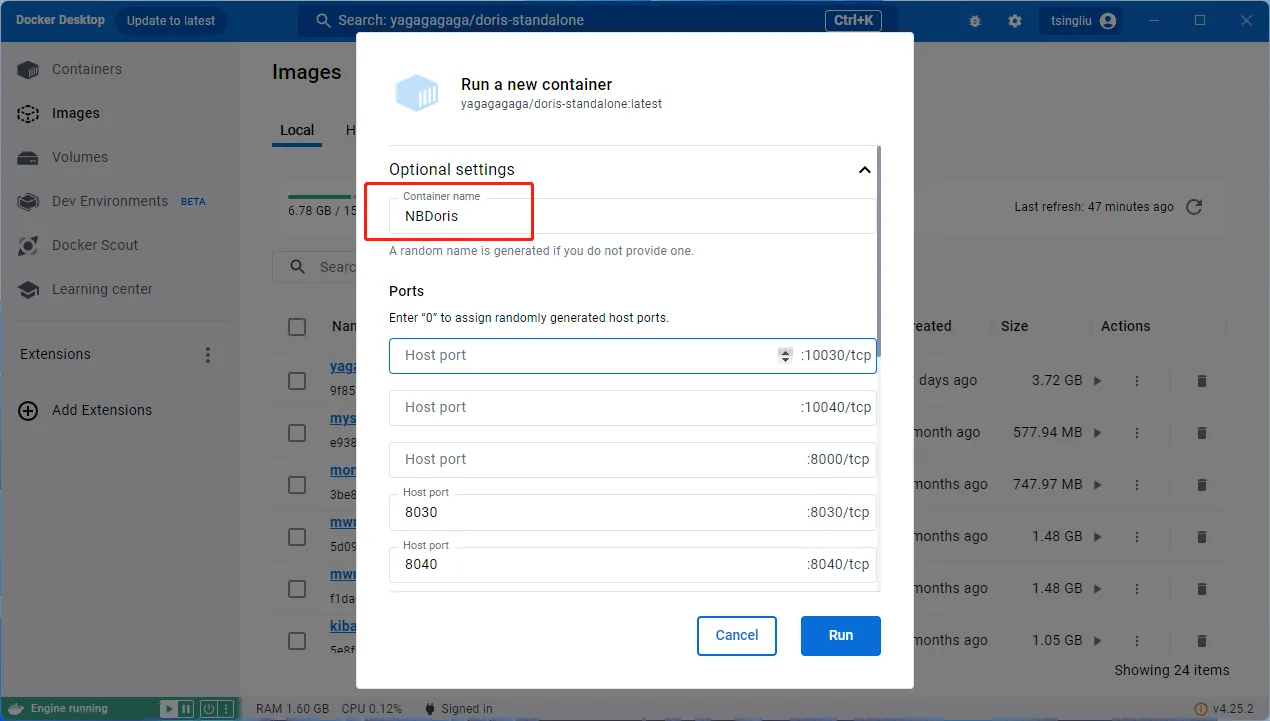This screenshot has width=1270, height=721.
Task: Click the Host port field showing 8040
Action: pos(632,564)
